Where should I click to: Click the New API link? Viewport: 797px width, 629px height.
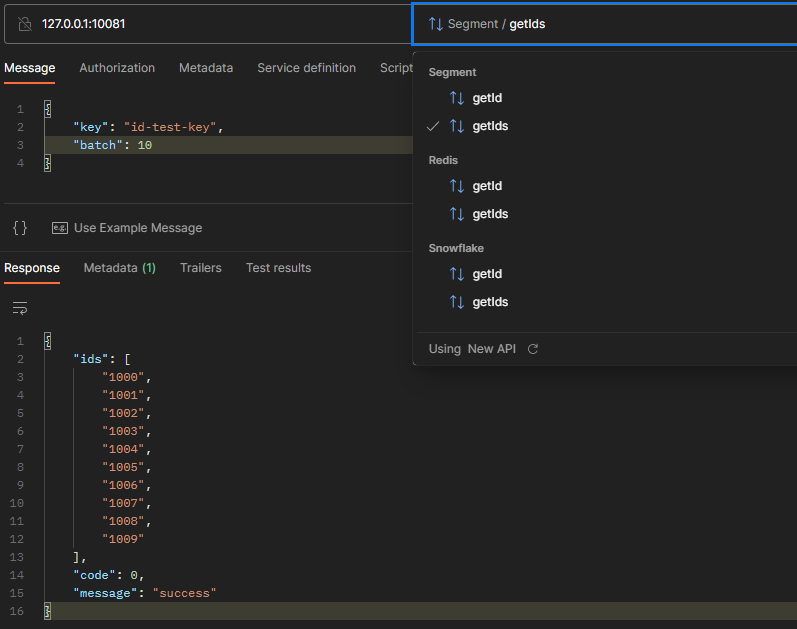(492, 349)
